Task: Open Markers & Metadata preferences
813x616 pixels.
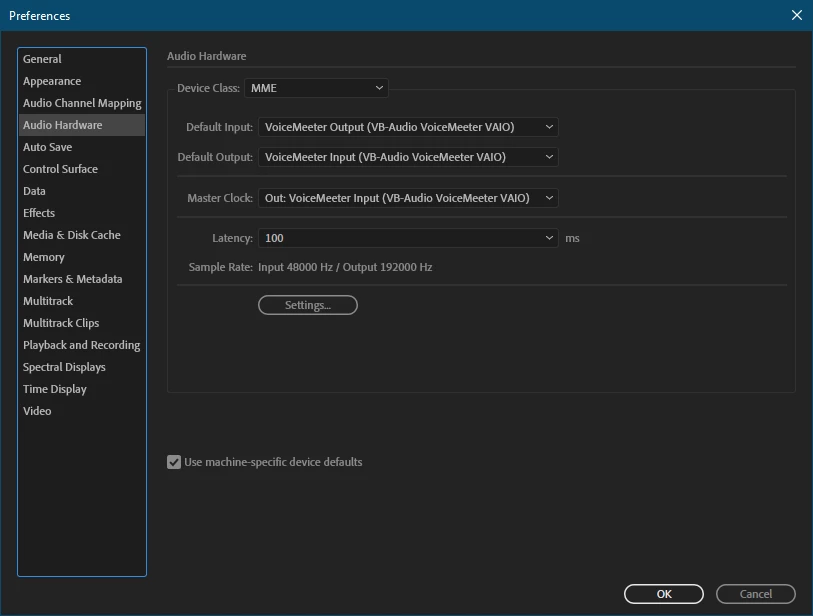Action: (81, 279)
